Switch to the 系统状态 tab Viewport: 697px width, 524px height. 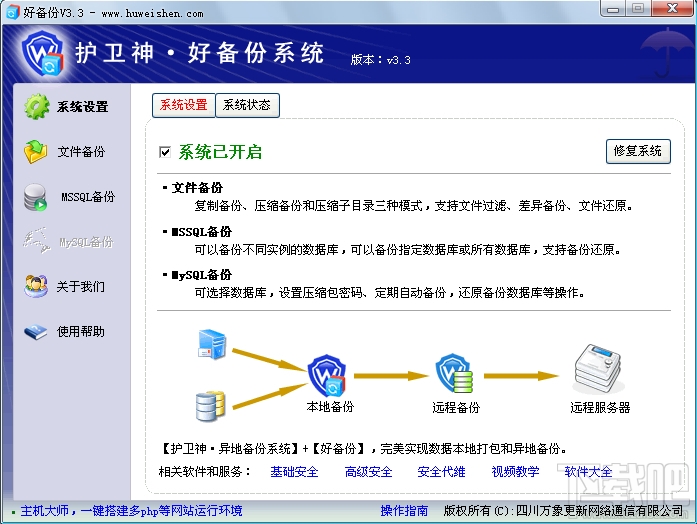[247, 105]
